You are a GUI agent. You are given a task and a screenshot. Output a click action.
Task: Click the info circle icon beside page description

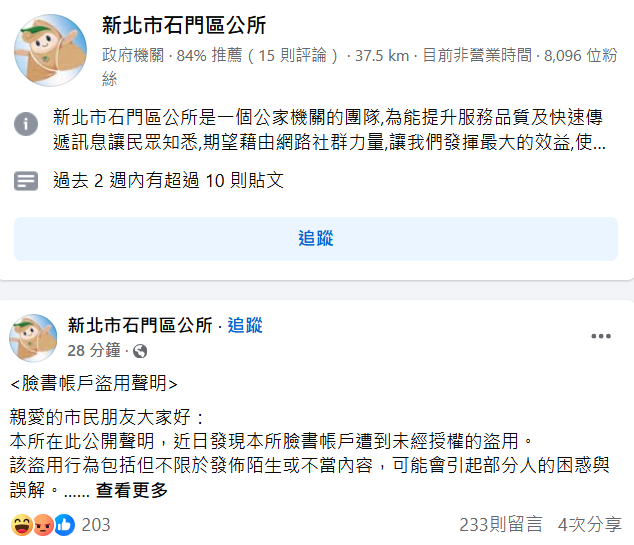click(26, 124)
